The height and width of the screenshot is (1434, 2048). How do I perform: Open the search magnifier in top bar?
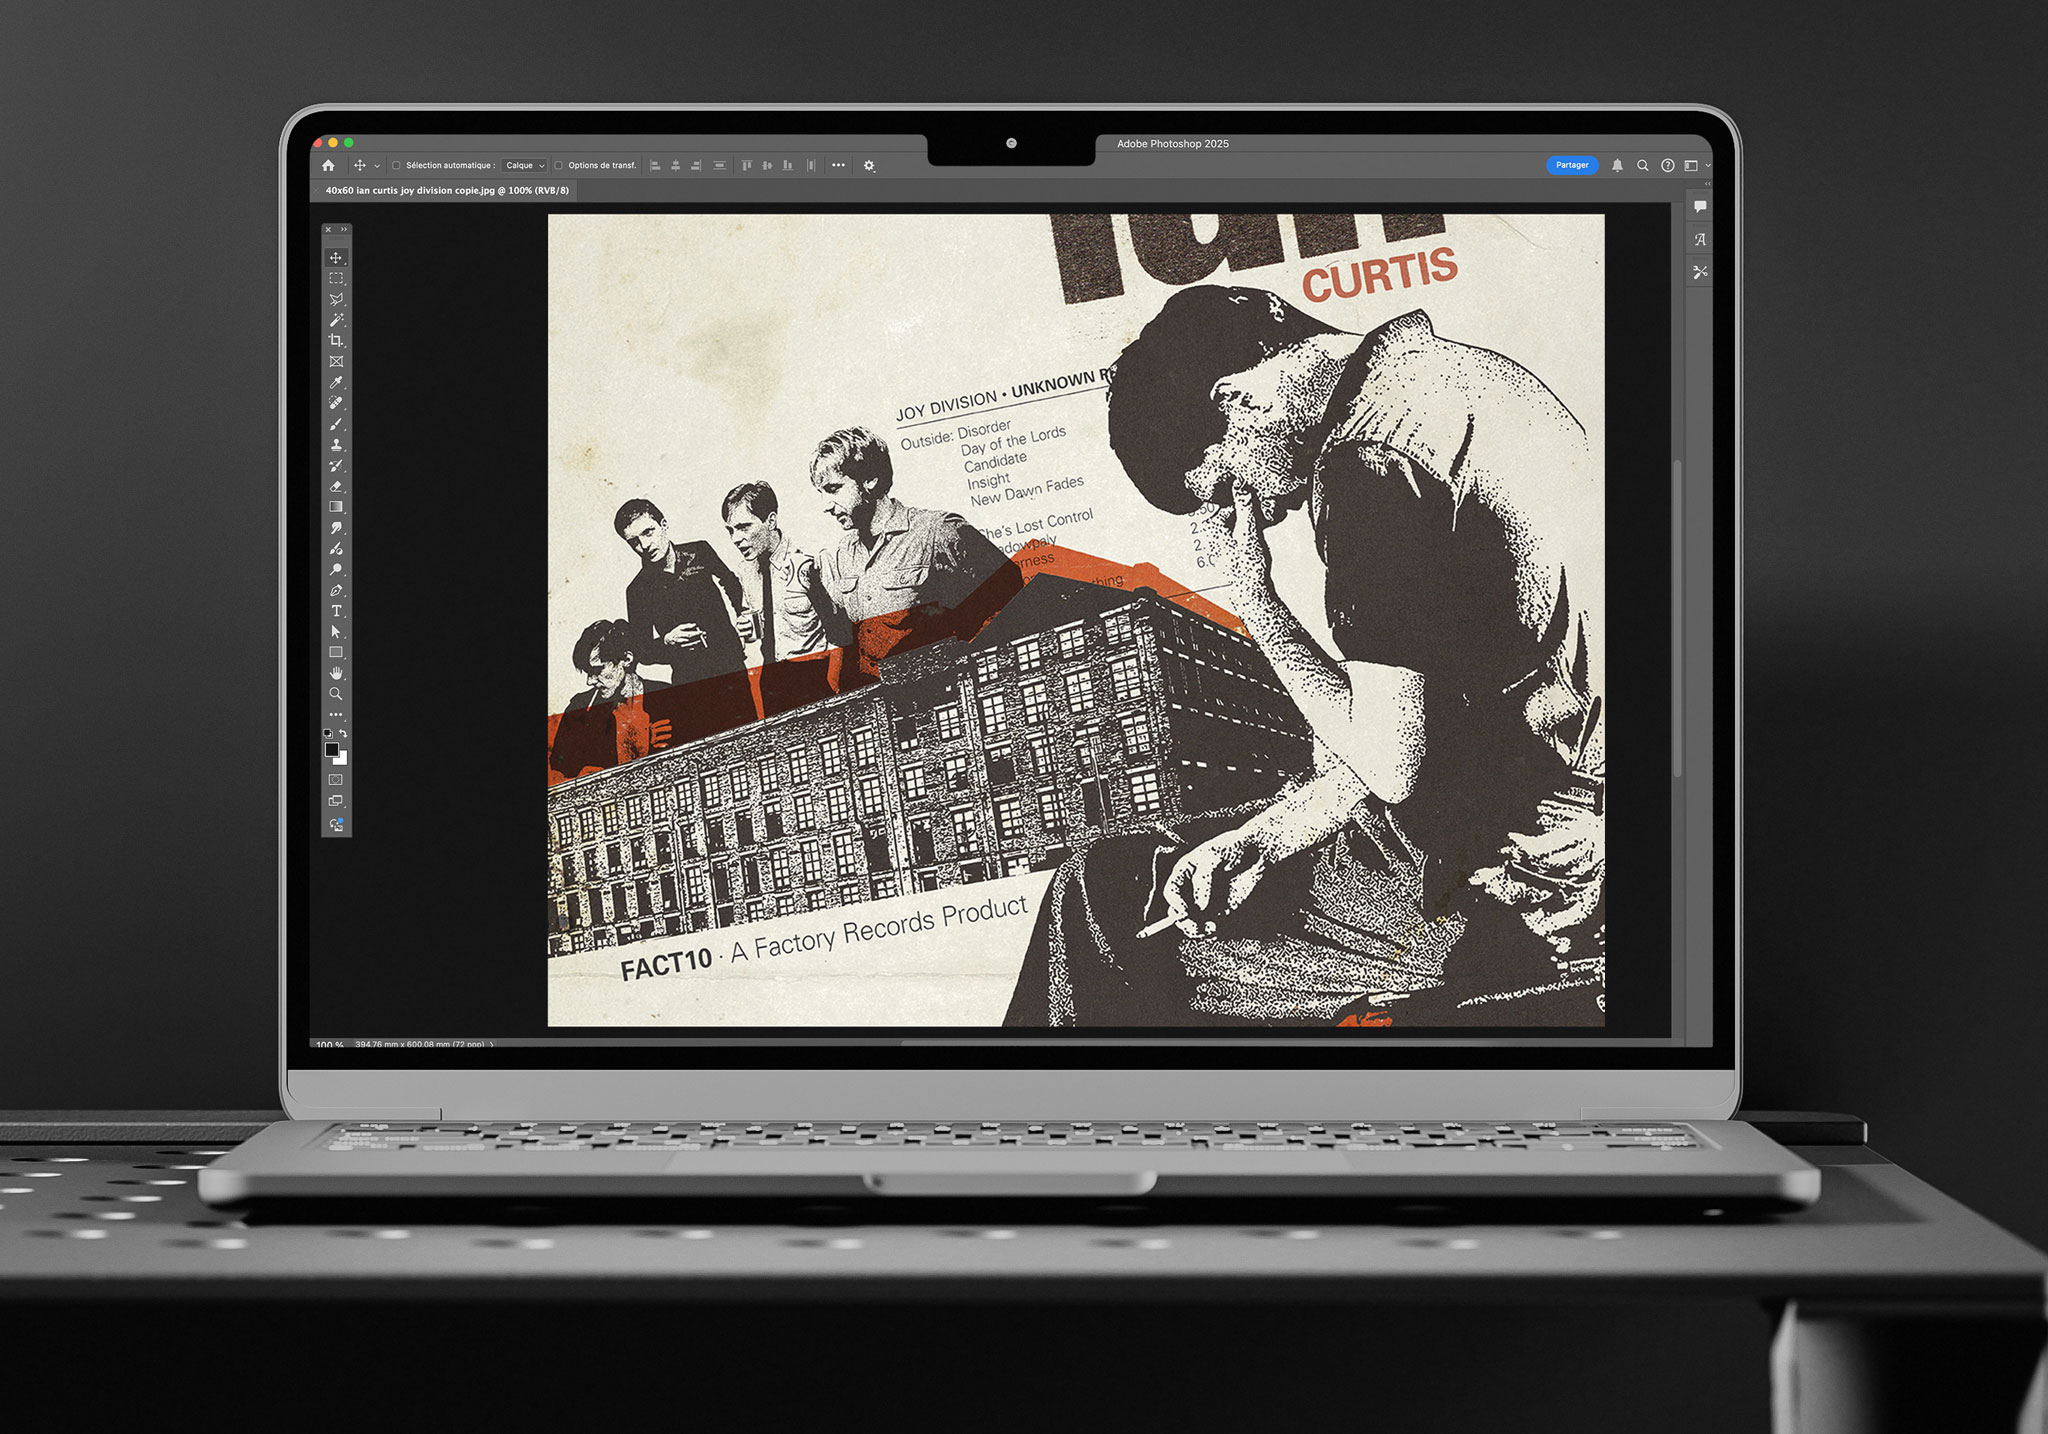coord(1642,166)
